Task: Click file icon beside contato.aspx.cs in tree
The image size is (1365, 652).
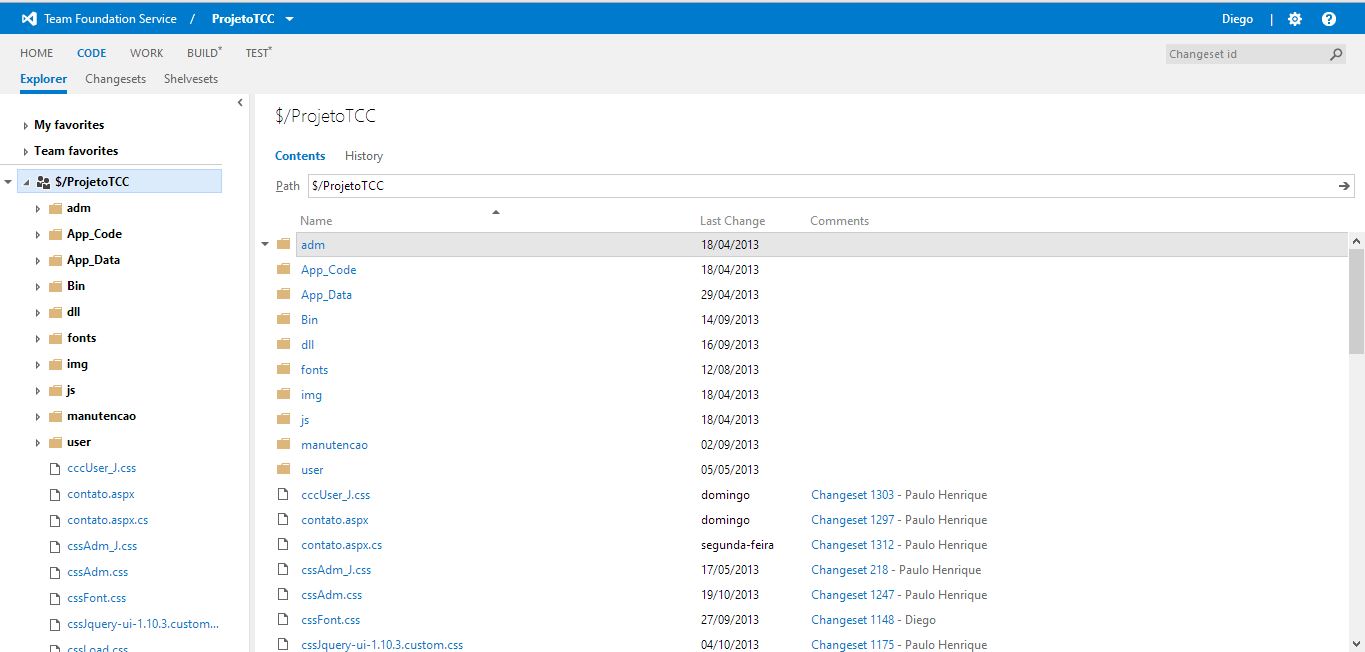Action: [x=55, y=520]
